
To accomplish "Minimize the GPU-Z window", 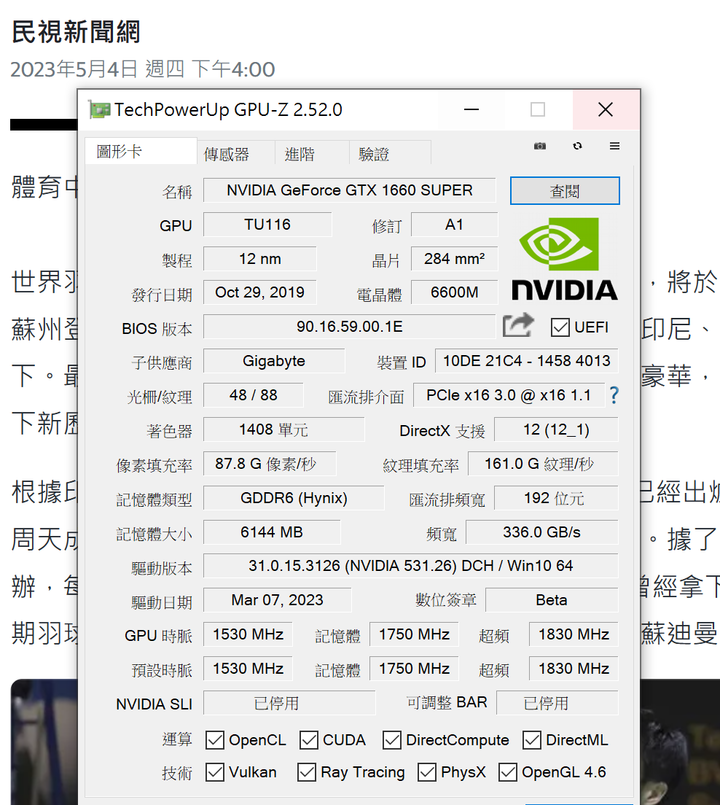I will (471, 109).
